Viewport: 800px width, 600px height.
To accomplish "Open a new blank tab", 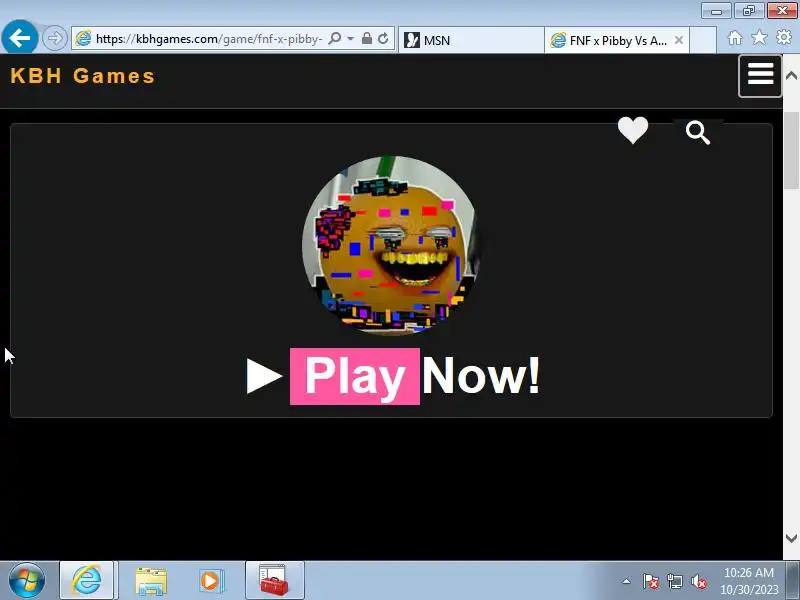I will pyautogui.click(x=703, y=40).
